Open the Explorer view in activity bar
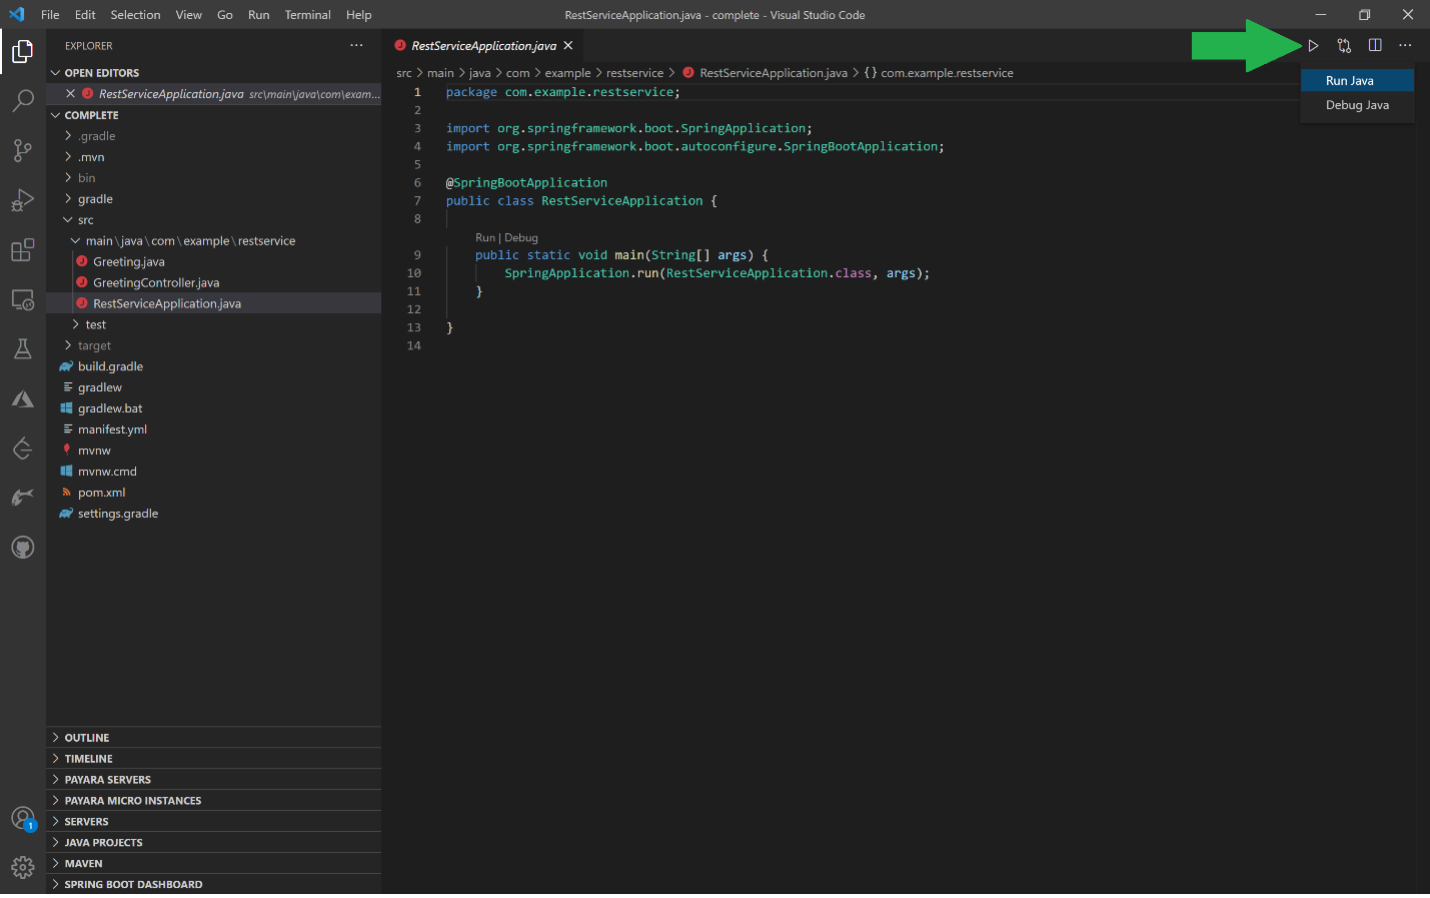Viewport: 1430px width, 898px height. pos(22,51)
